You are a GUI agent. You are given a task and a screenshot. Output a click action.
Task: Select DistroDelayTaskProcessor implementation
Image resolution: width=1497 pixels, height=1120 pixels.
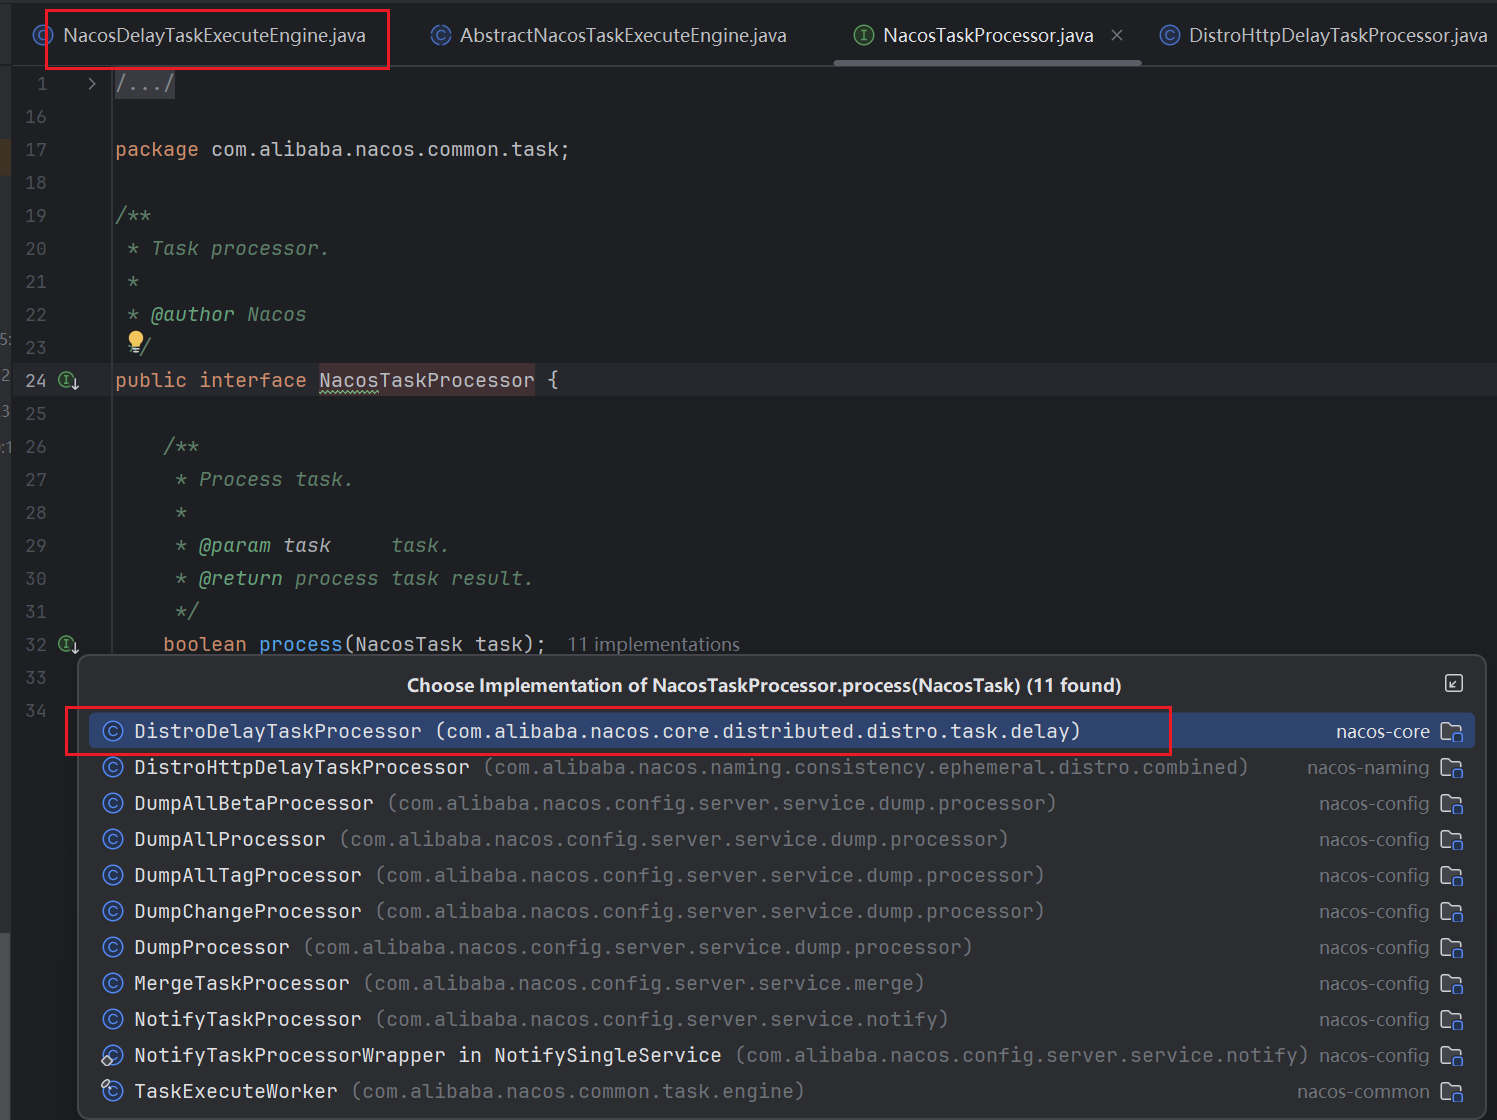(x=278, y=731)
